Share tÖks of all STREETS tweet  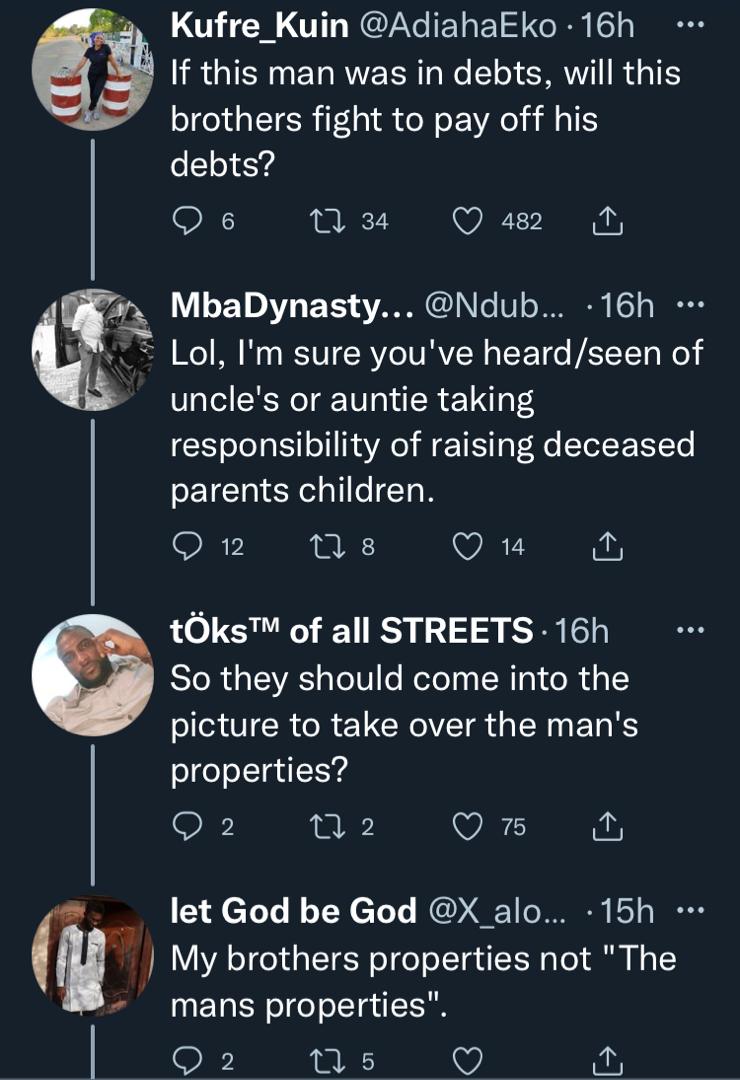pyautogui.click(x=608, y=827)
